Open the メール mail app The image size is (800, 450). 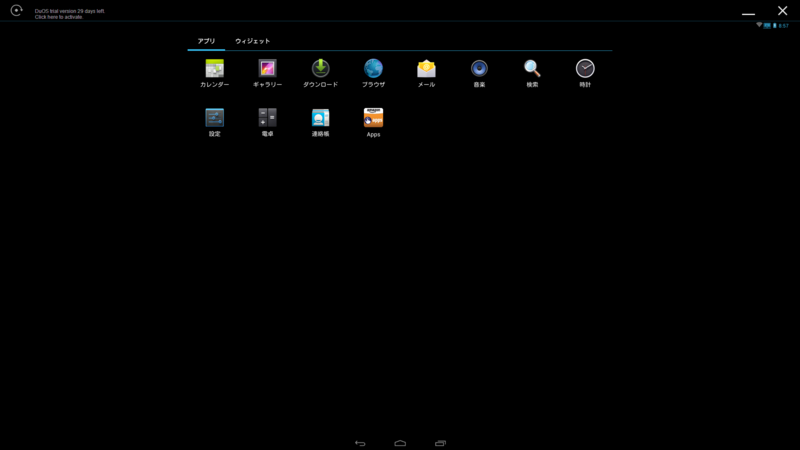(427, 73)
